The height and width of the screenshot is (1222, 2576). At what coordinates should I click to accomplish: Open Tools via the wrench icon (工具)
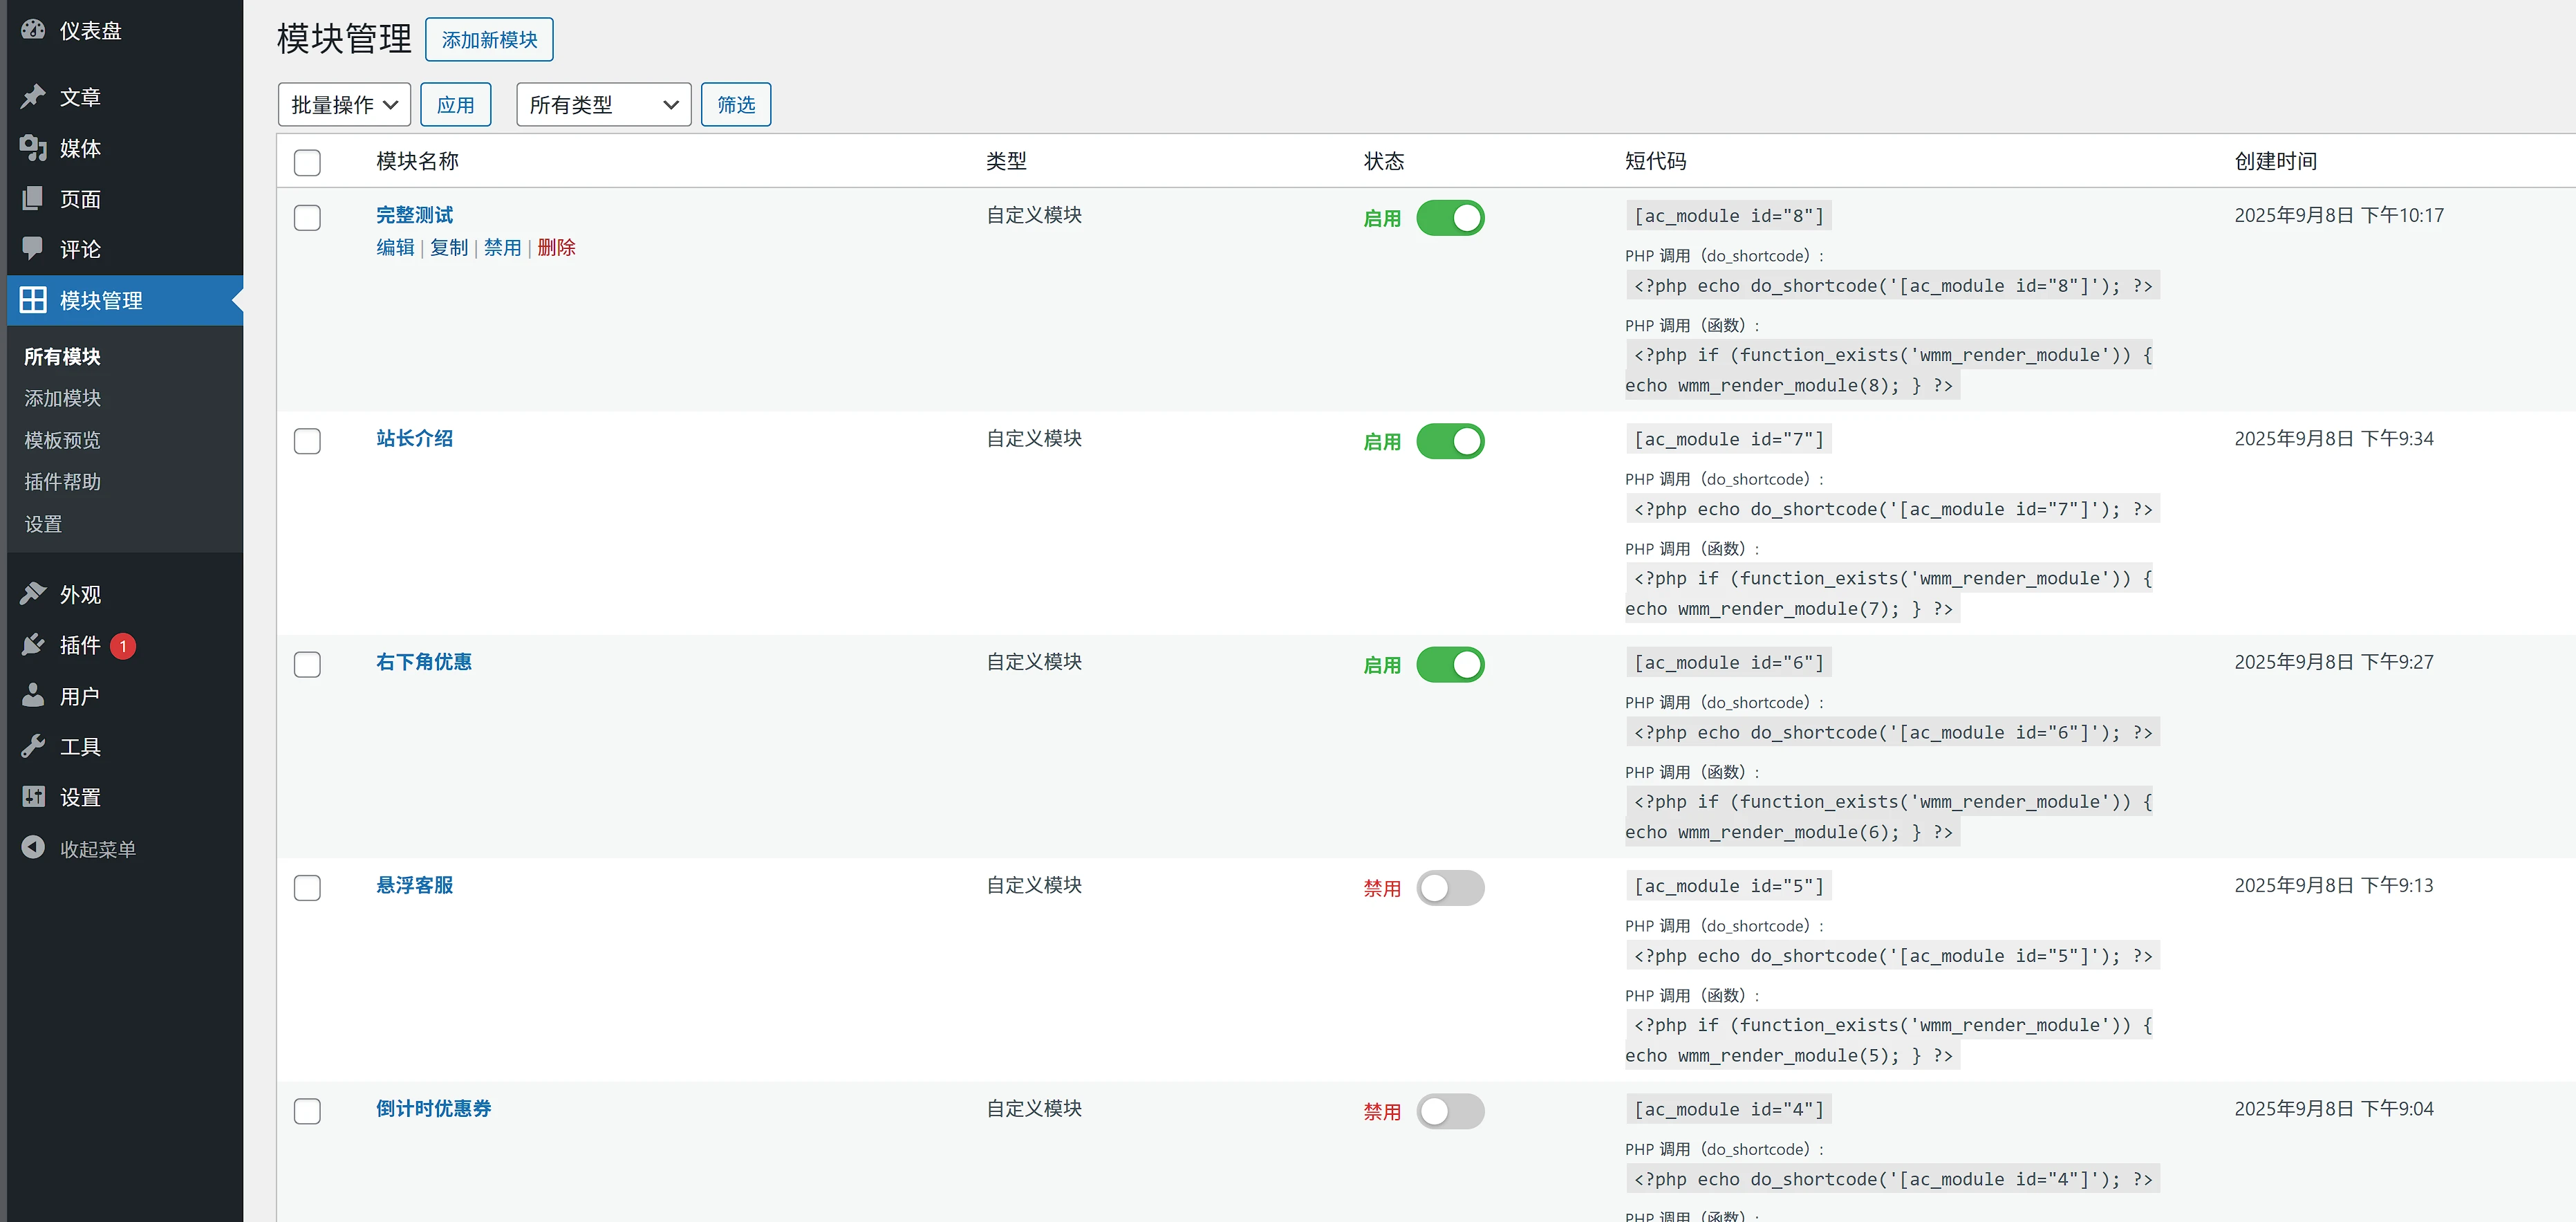tap(33, 746)
